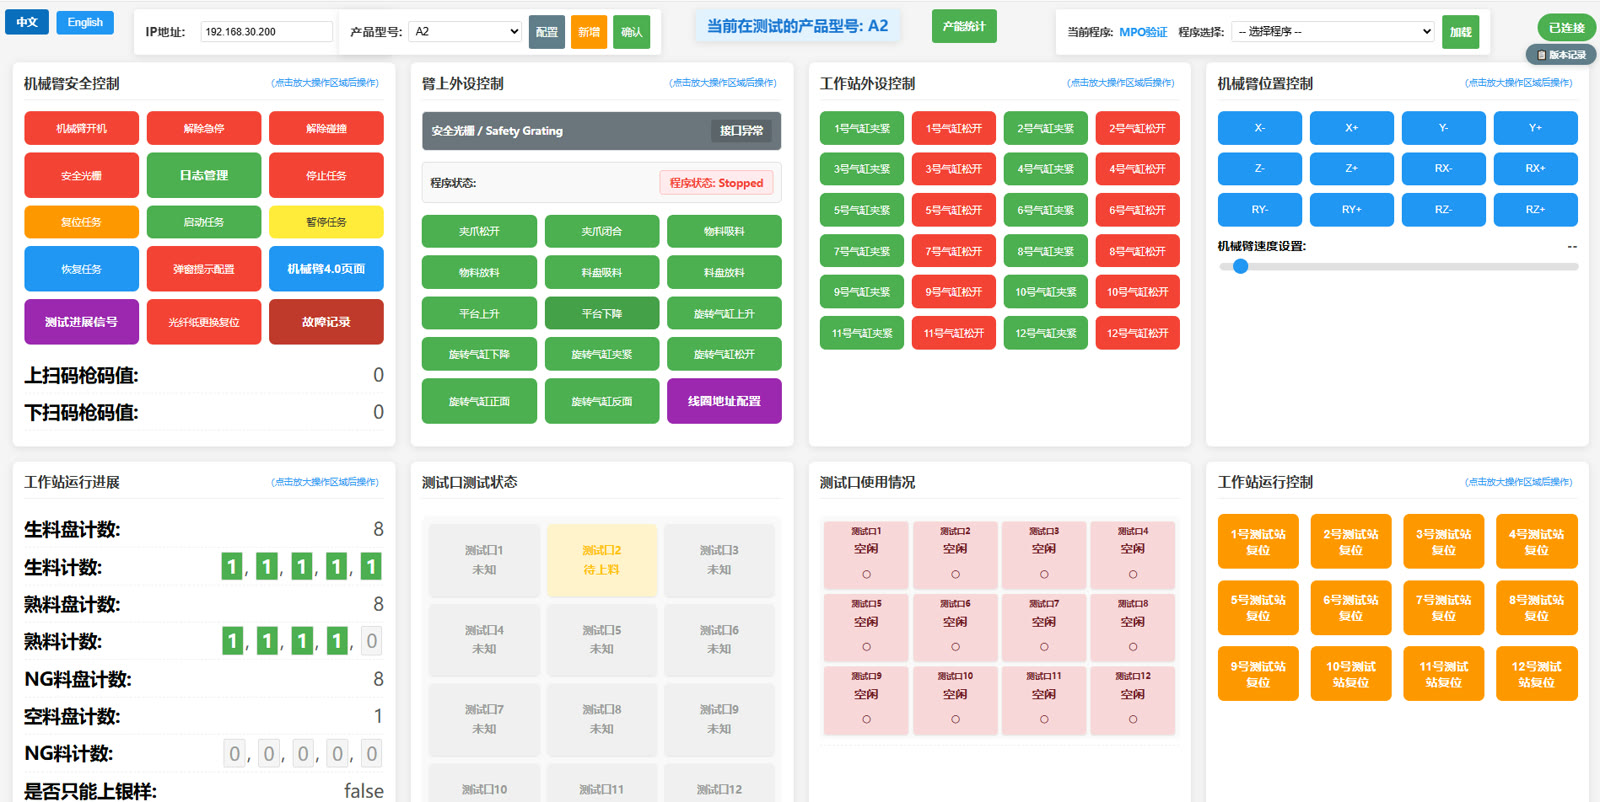Click the 解除急停 button
This screenshot has width=1600, height=802.
coord(204,128)
